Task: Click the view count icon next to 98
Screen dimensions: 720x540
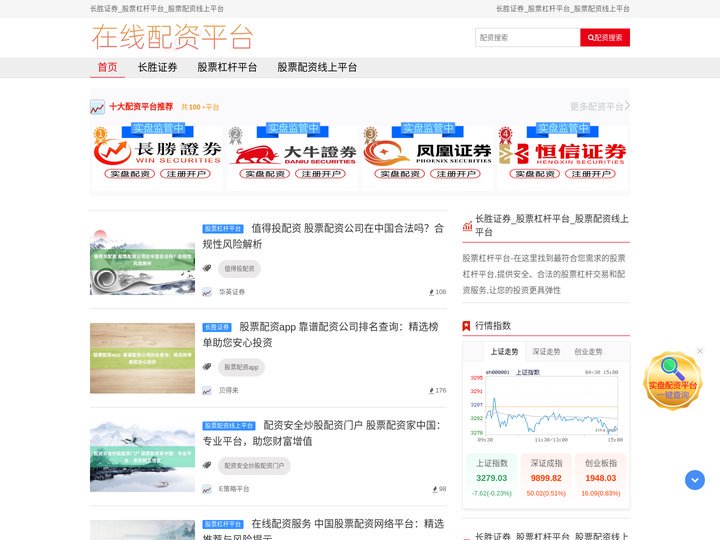Action: 435,489
